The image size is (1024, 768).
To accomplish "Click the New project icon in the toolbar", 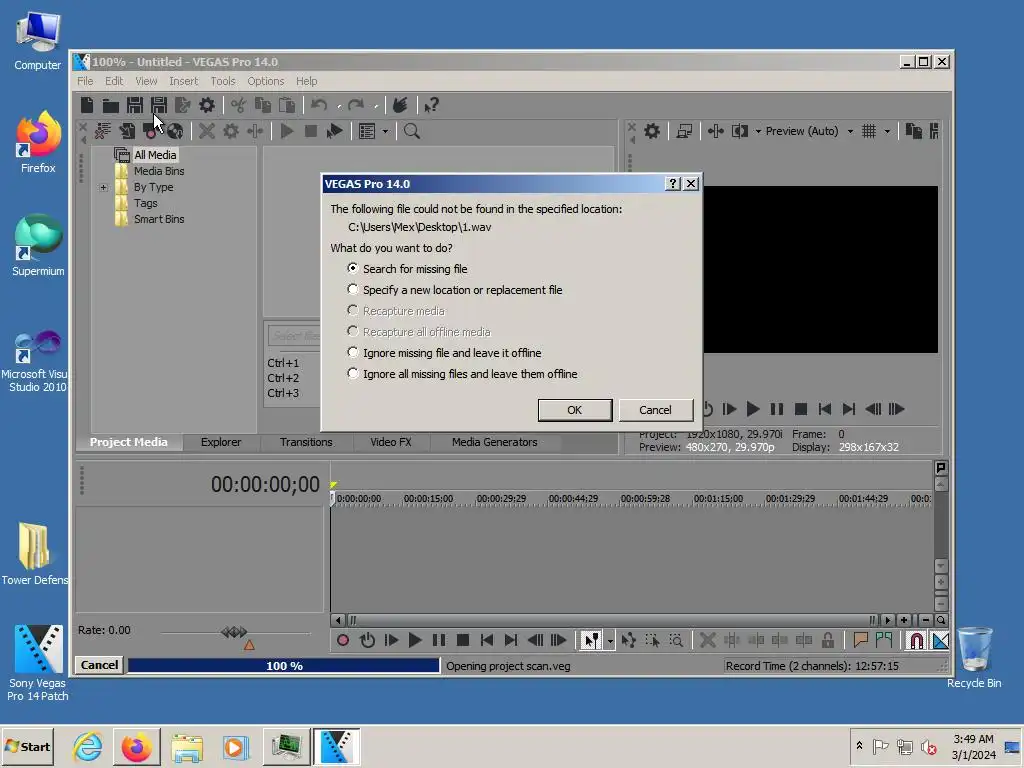I will click(87, 105).
